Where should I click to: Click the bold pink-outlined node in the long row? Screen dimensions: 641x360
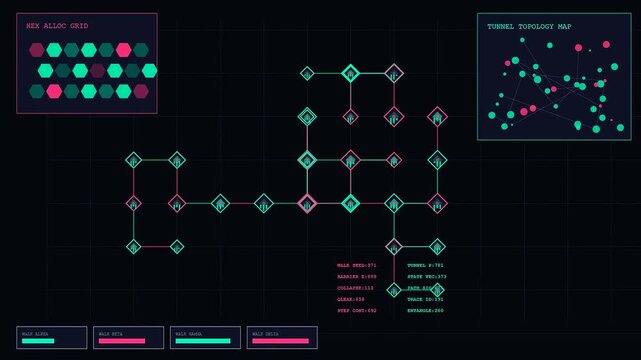pos(307,203)
